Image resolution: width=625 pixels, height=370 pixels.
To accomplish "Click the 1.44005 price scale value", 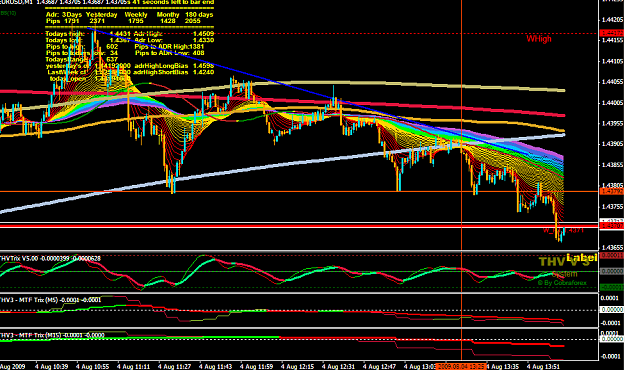I will coord(613,103).
